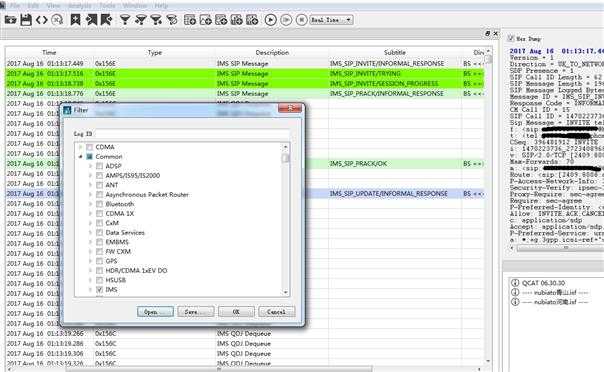Expand the CDMA 1X node

pyautogui.click(x=91, y=214)
